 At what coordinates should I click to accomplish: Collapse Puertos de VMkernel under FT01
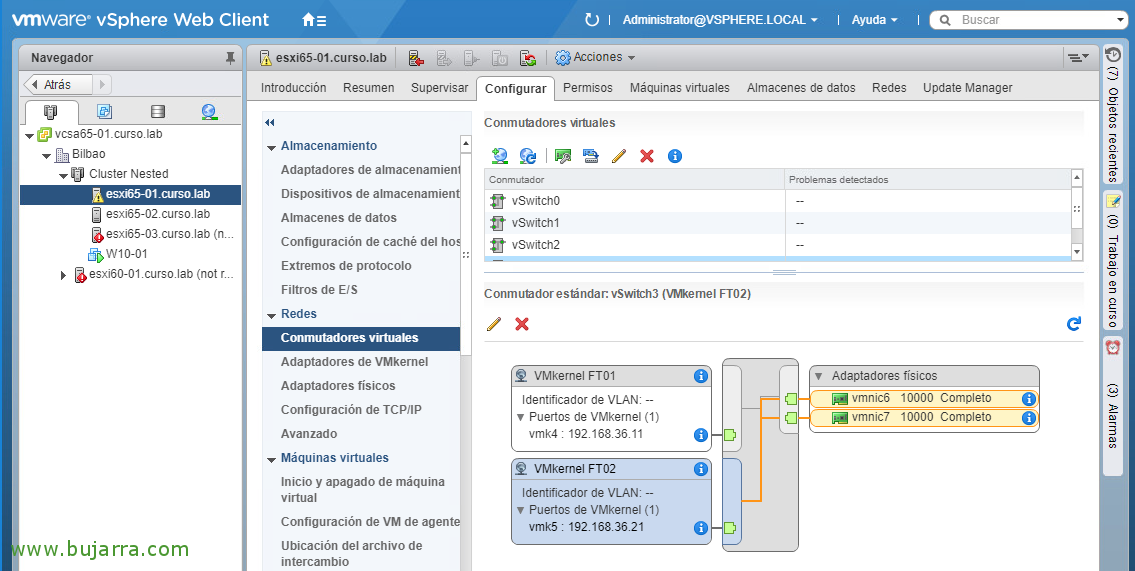(521, 418)
